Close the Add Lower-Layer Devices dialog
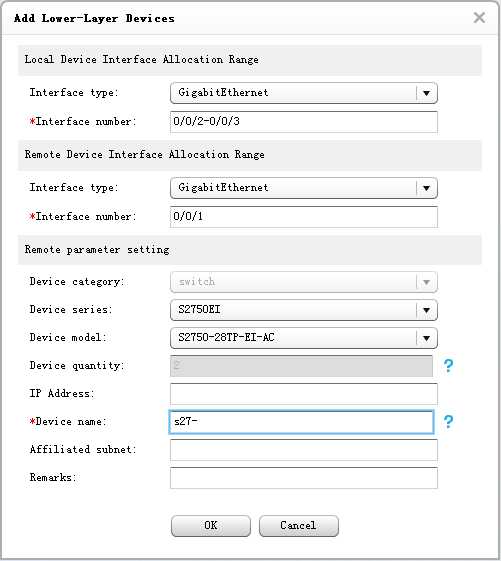 pos(479,18)
